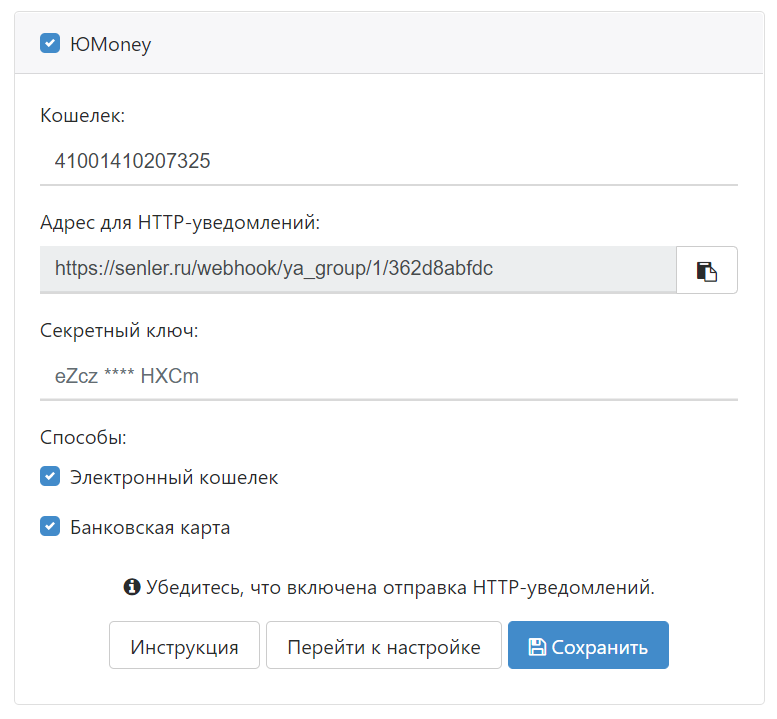Click the info icon before the HTTP reminder
This screenshot has width=777, height=719.
click(x=131, y=587)
